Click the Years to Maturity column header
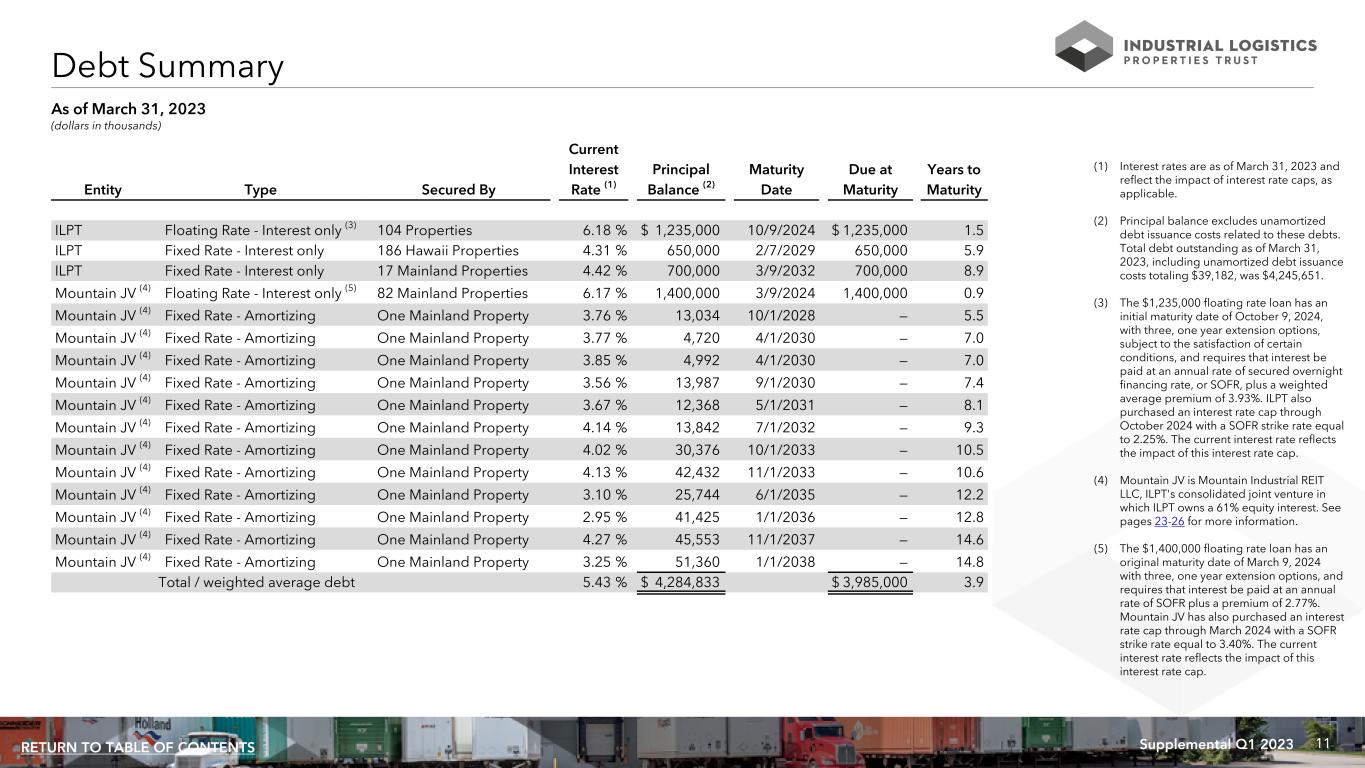The height and width of the screenshot is (768, 1365). coord(953,180)
